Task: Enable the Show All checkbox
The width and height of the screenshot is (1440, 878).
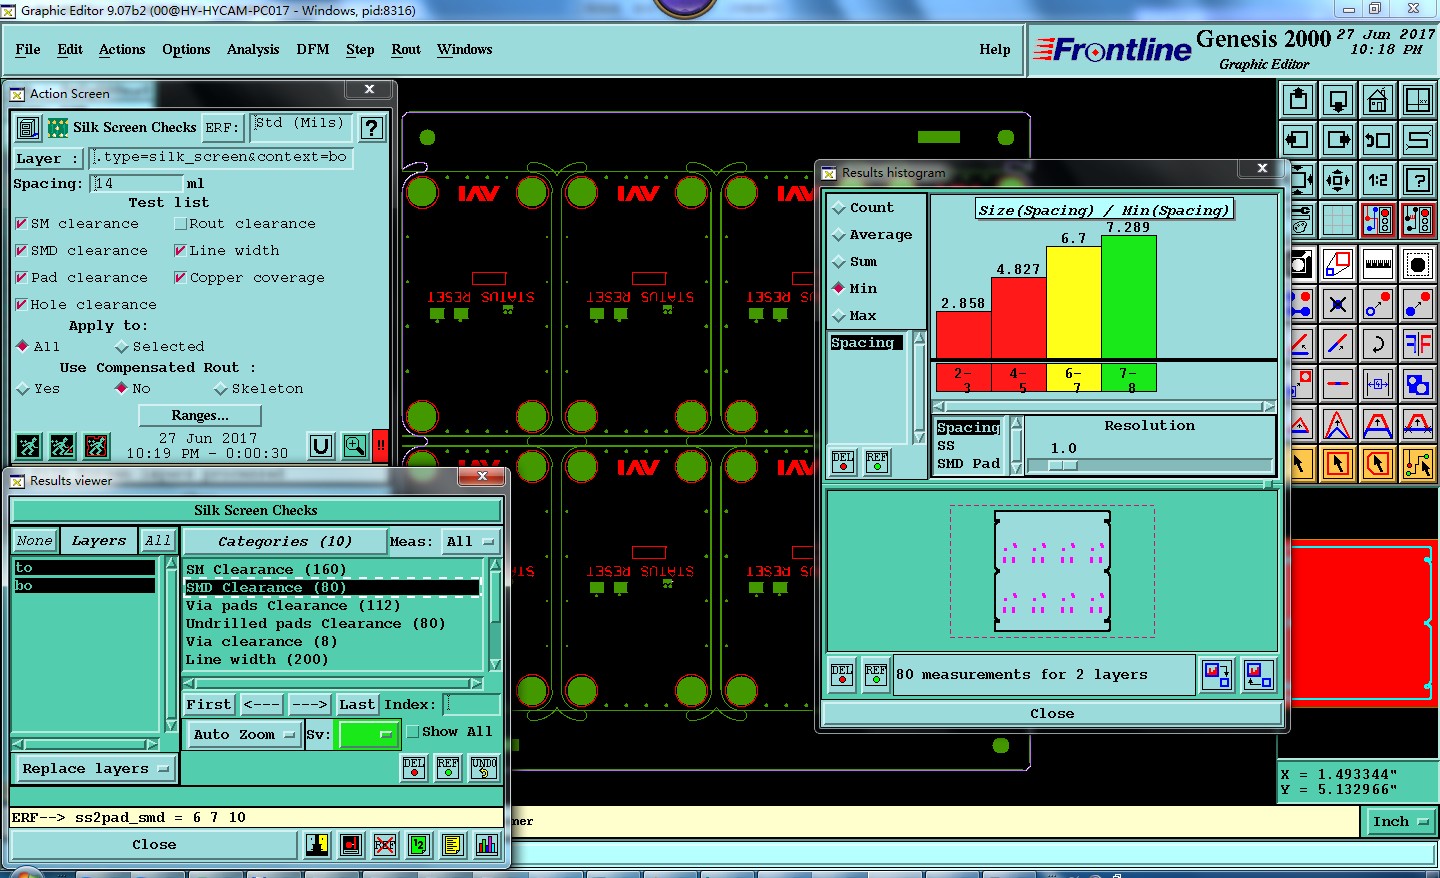Action: click(x=412, y=732)
